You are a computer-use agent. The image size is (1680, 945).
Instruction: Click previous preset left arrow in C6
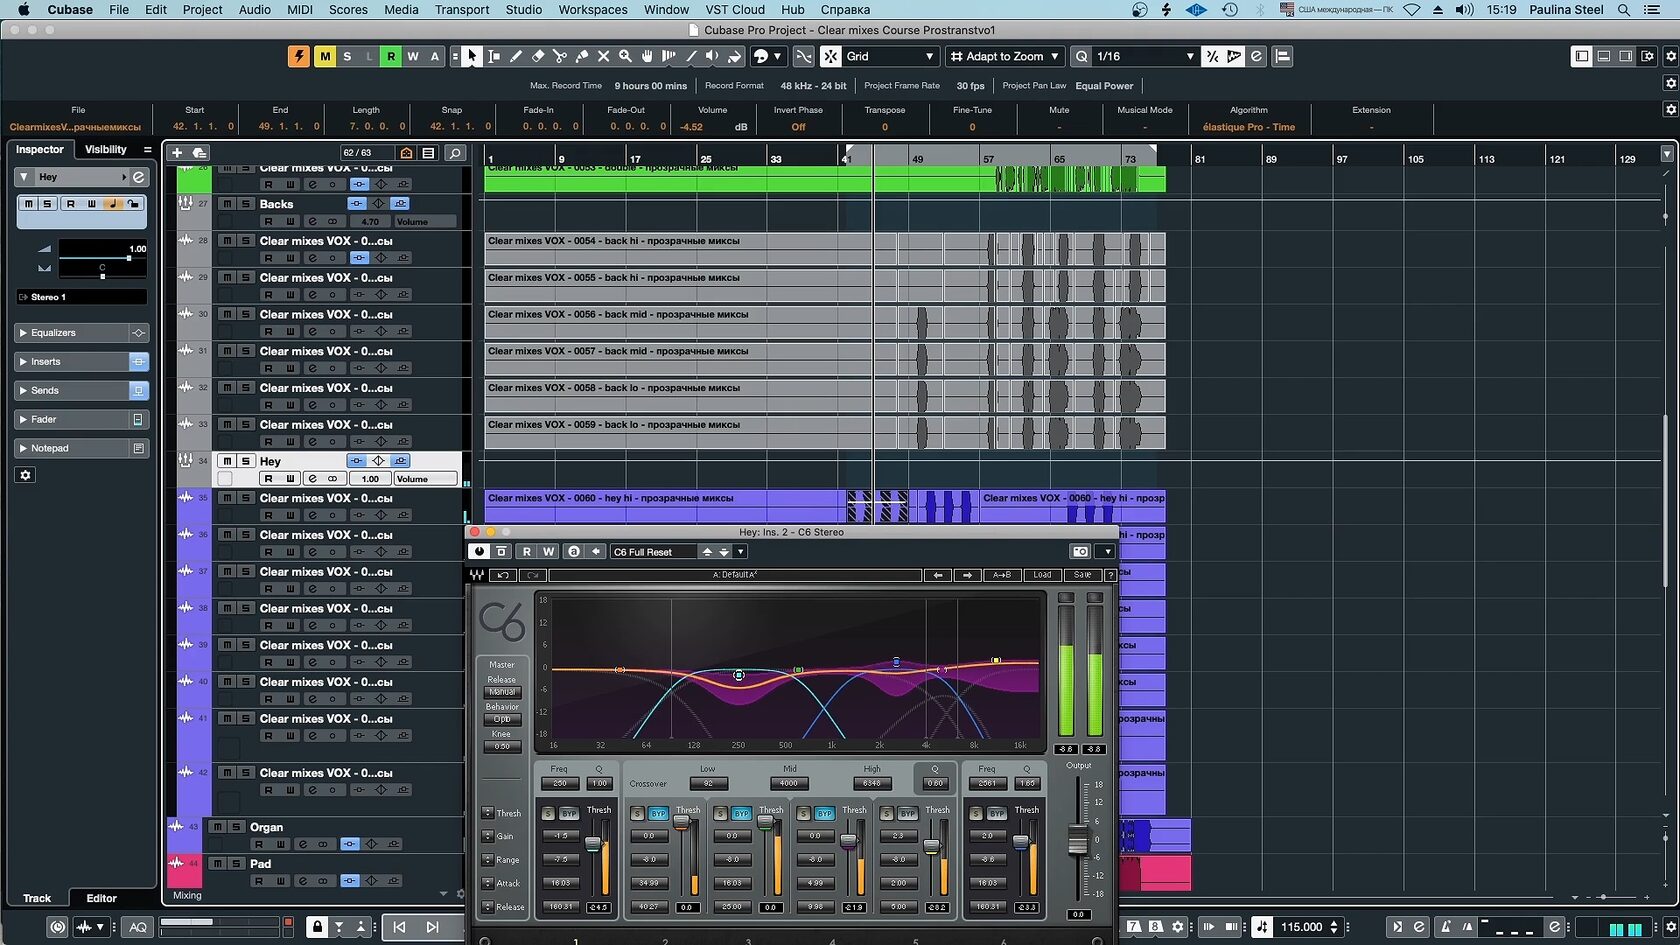point(937,575)
